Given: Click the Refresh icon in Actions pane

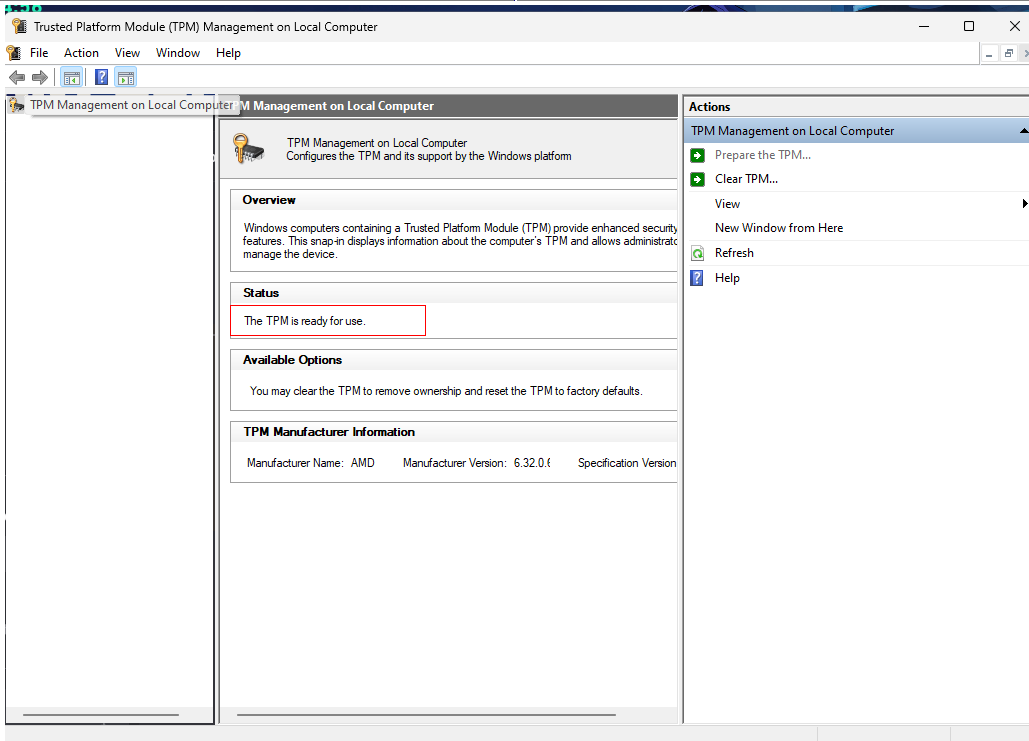Looking at the screenshot, I should 698,253.
